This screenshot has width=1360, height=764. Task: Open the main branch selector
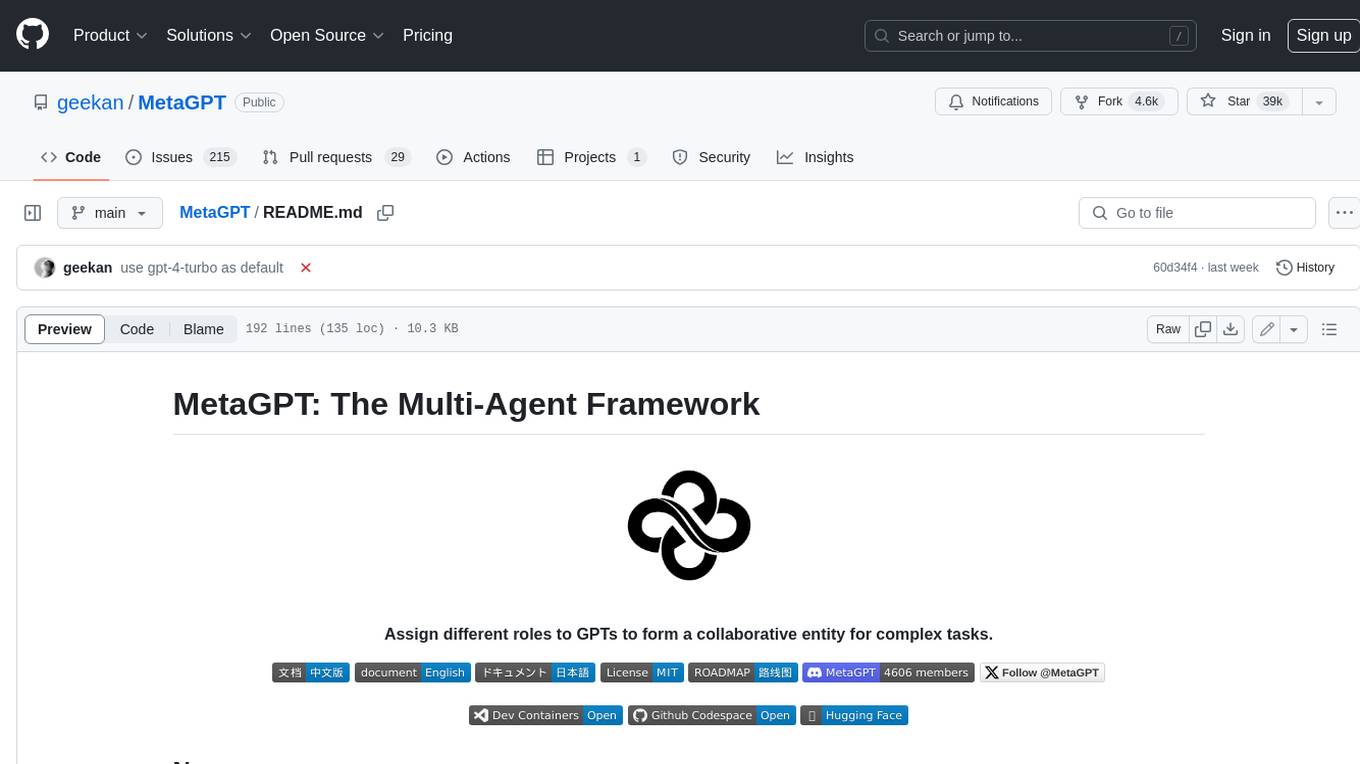[x=110, y=213]
